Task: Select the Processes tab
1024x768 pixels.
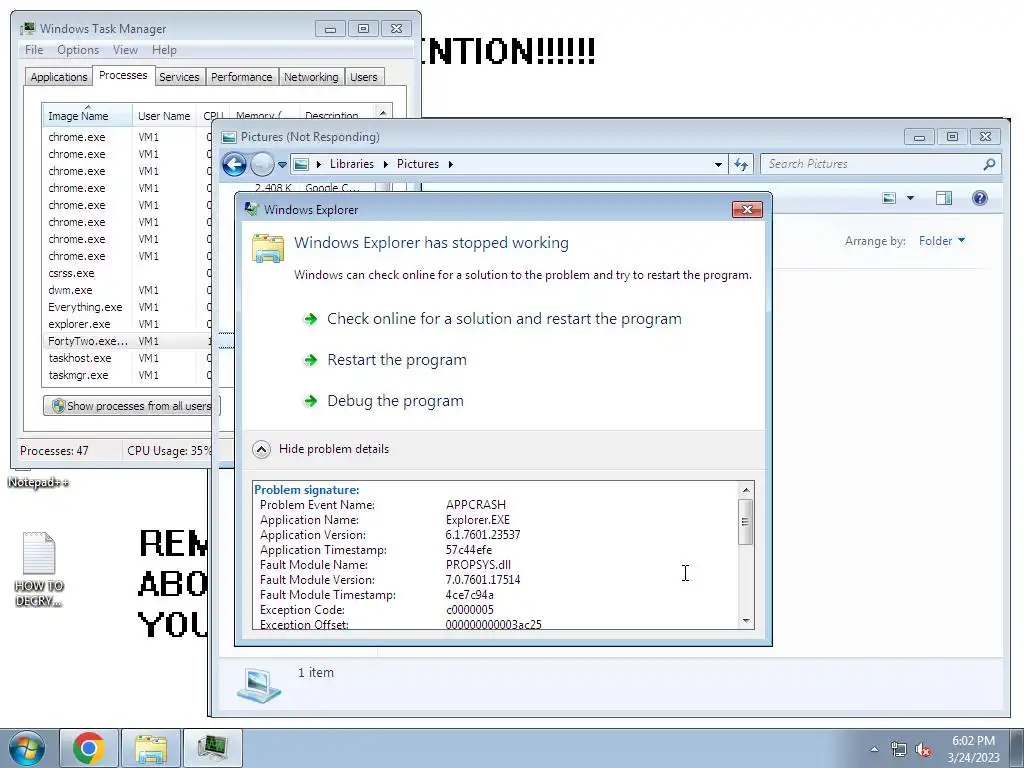Action: (x=123, y=76)
